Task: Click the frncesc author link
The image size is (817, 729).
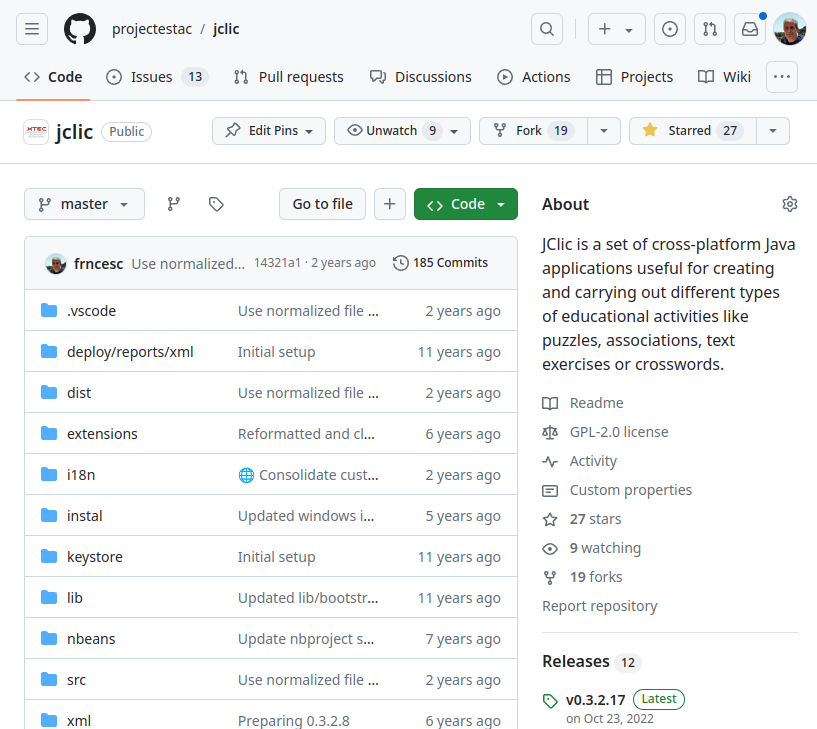Action: click(x=98, y=264)
